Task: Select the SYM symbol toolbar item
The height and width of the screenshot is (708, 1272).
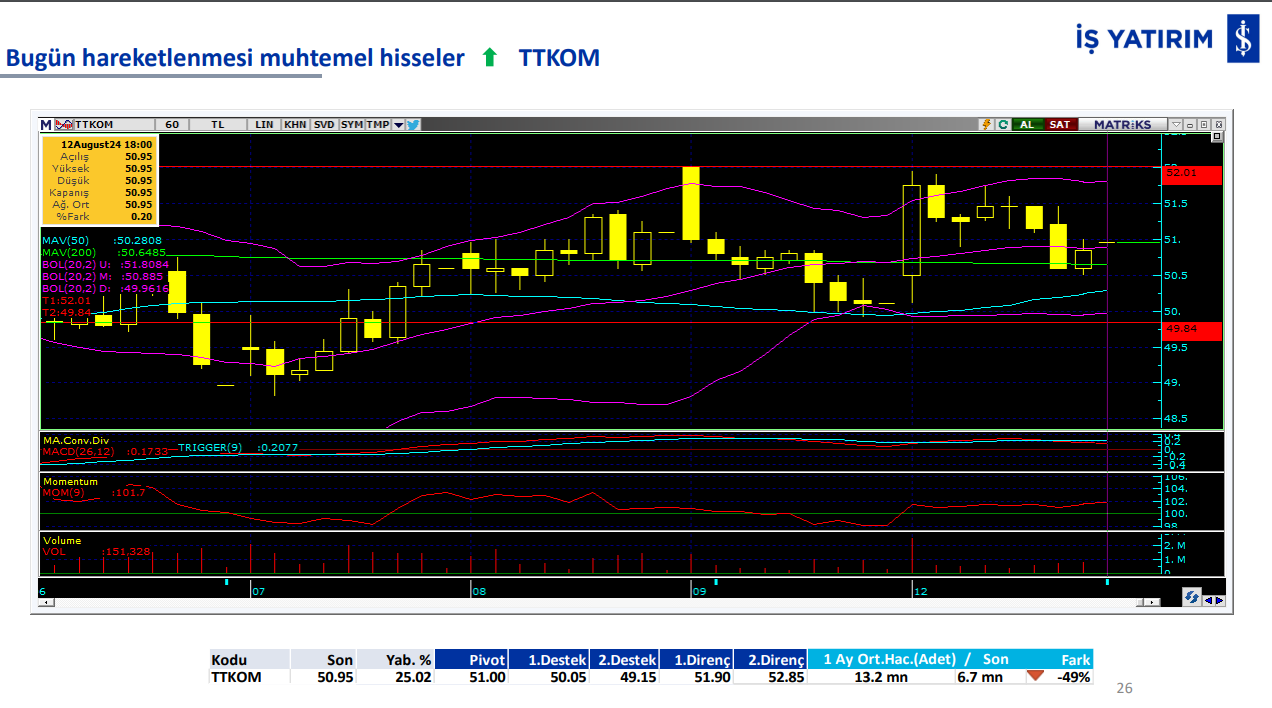Action: [351, 125]
